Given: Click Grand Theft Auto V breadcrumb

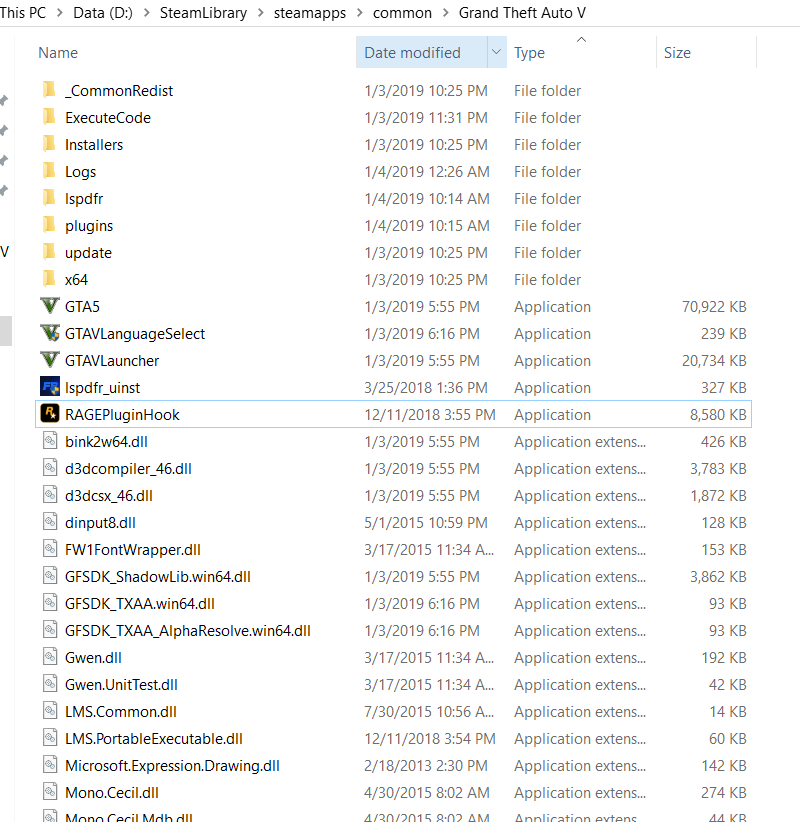Looking at the screenshot, I should click(522, 13).
